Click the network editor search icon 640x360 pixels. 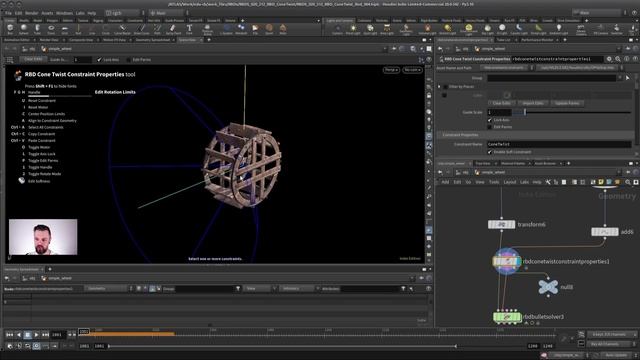628,182
